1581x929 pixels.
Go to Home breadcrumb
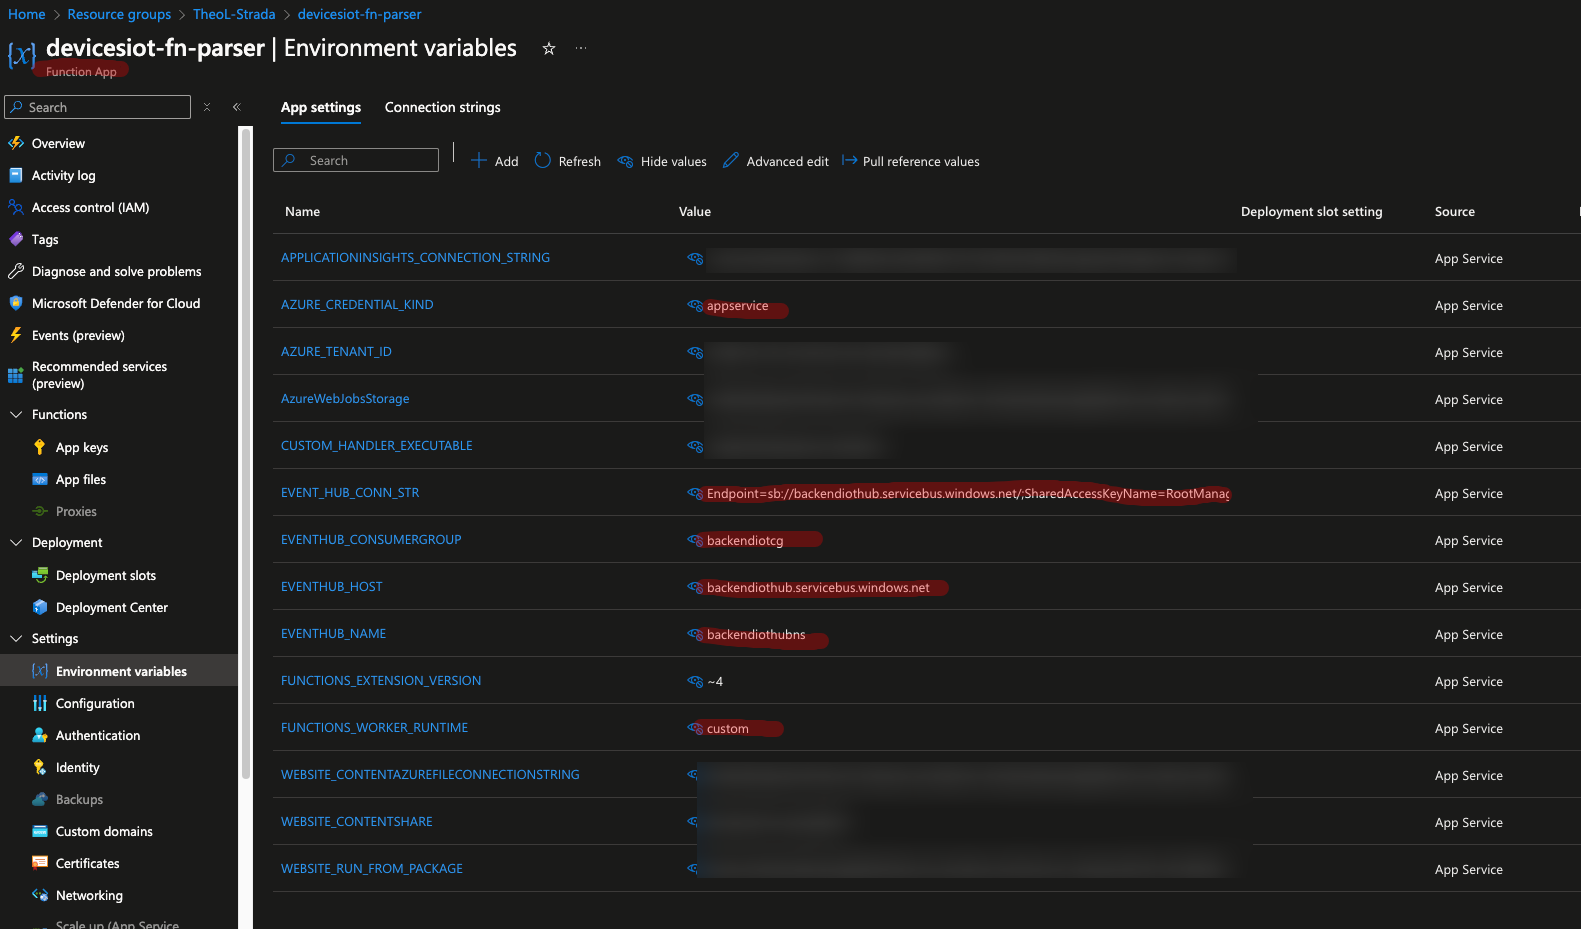click(27, 14)
